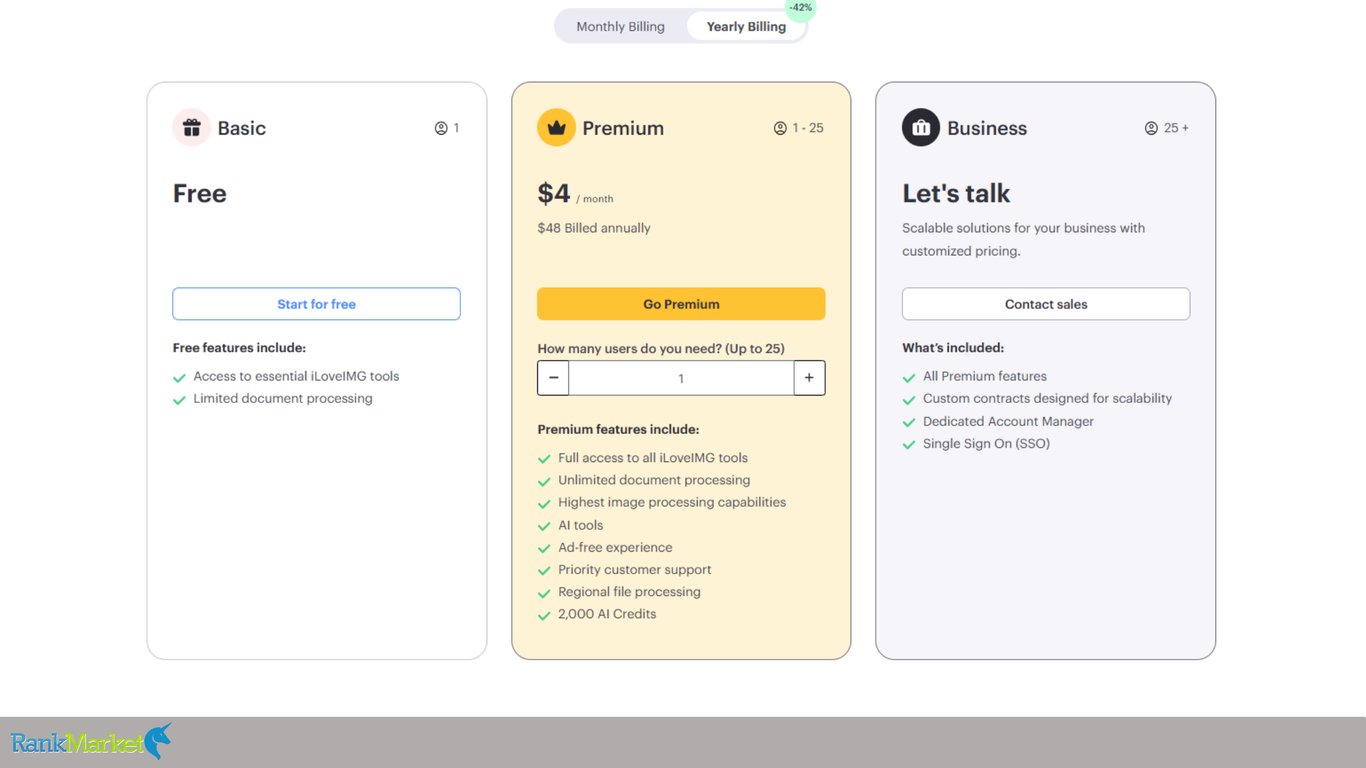1366x768 pixels.
Task: Click Free features include heading
Action: (239, 348)
